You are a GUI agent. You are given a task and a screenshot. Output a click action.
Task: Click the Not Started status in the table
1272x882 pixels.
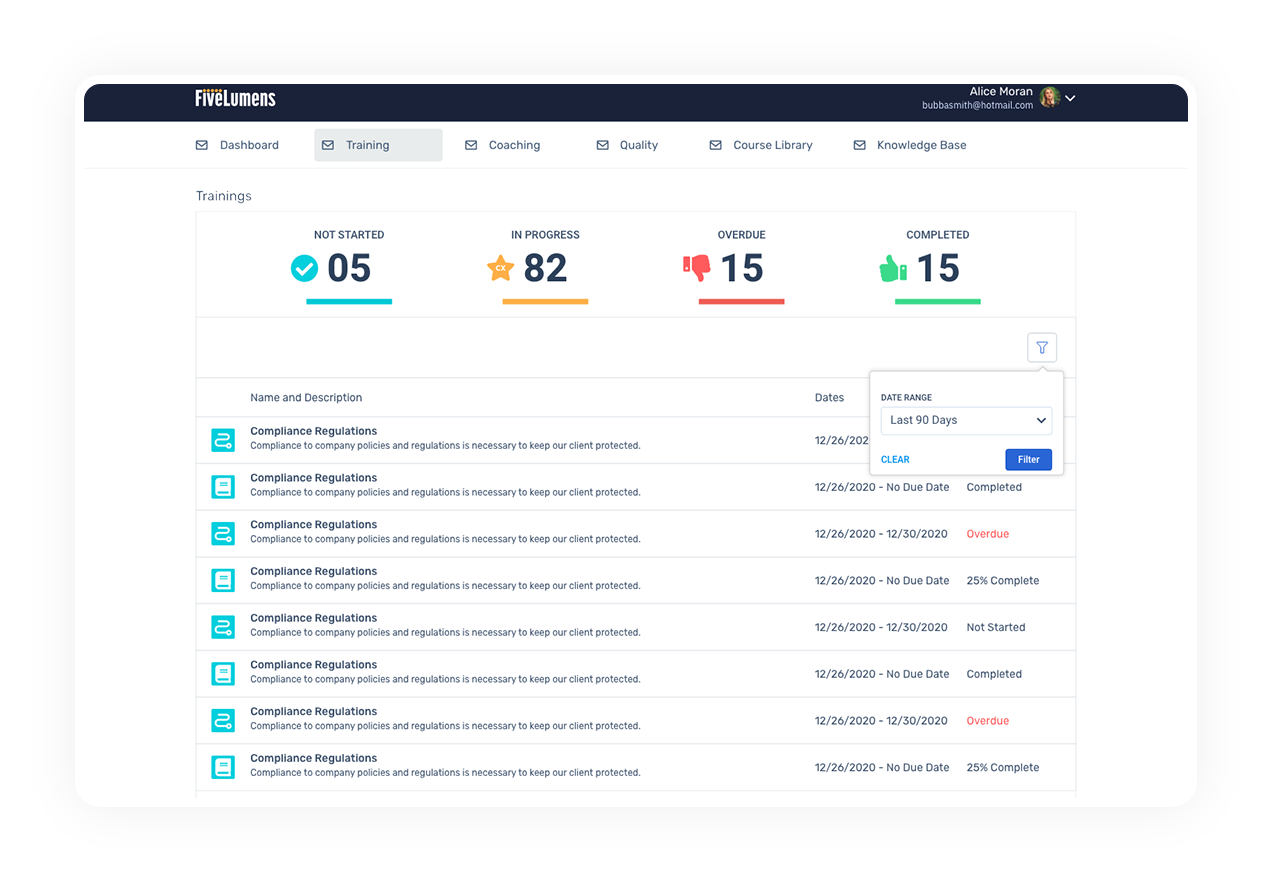(996, 627)
